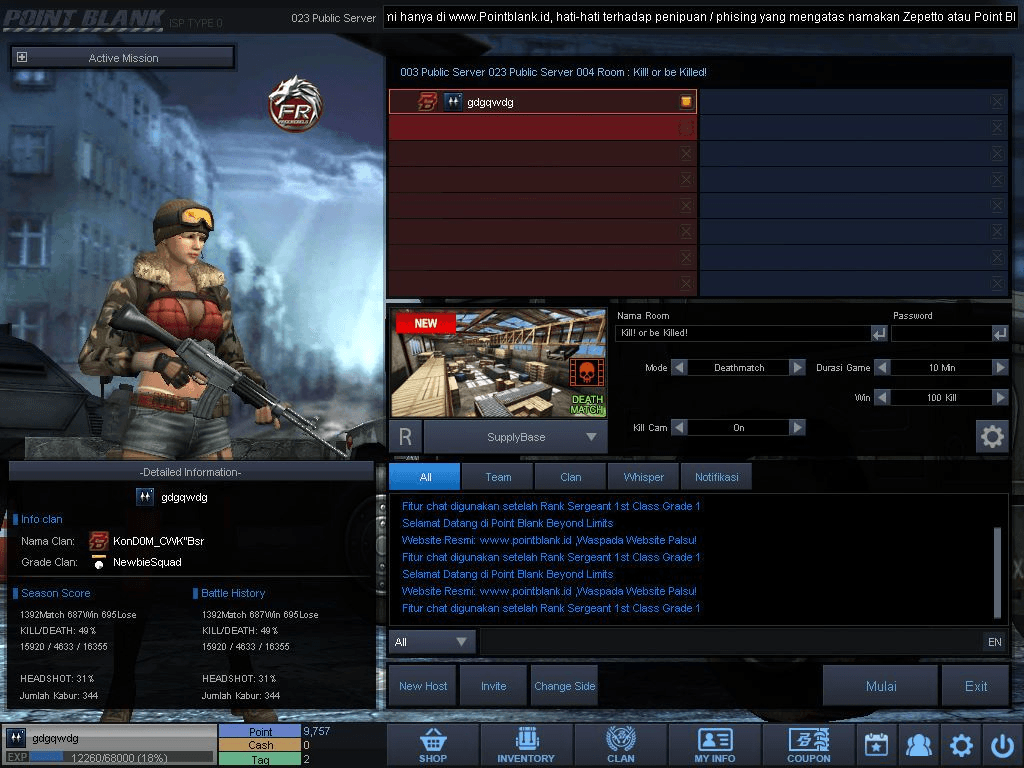Decrease Durasi Game from 10 Min
The image size is (1024, 768).
point(882,368)
